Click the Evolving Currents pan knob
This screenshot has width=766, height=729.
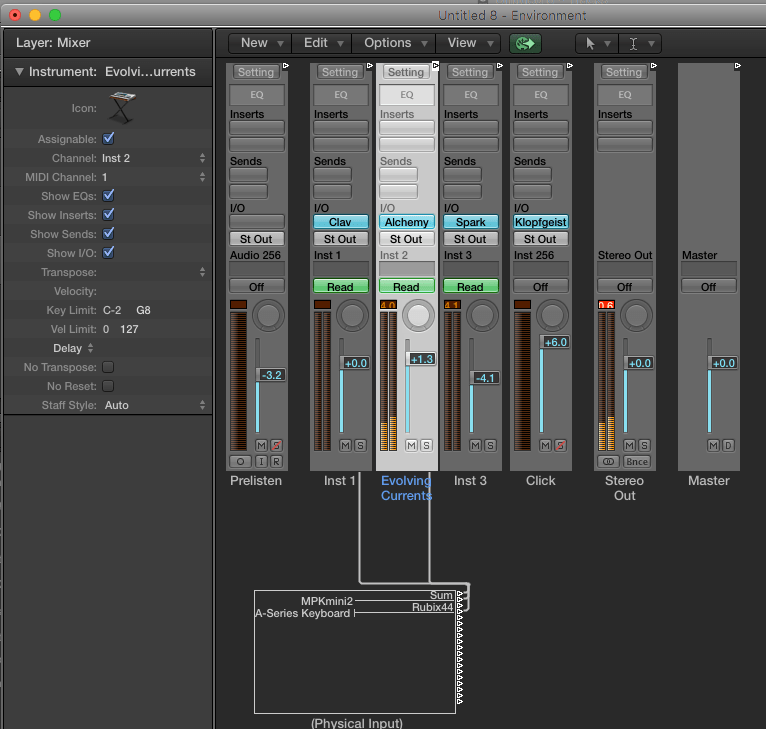(x=418, y=316)
